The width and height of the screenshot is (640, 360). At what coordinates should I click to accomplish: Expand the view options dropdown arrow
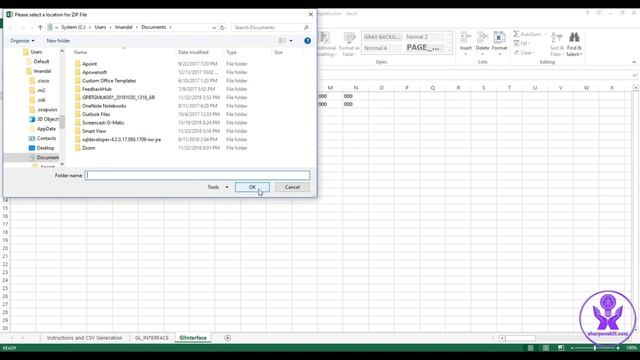(291, 41)
